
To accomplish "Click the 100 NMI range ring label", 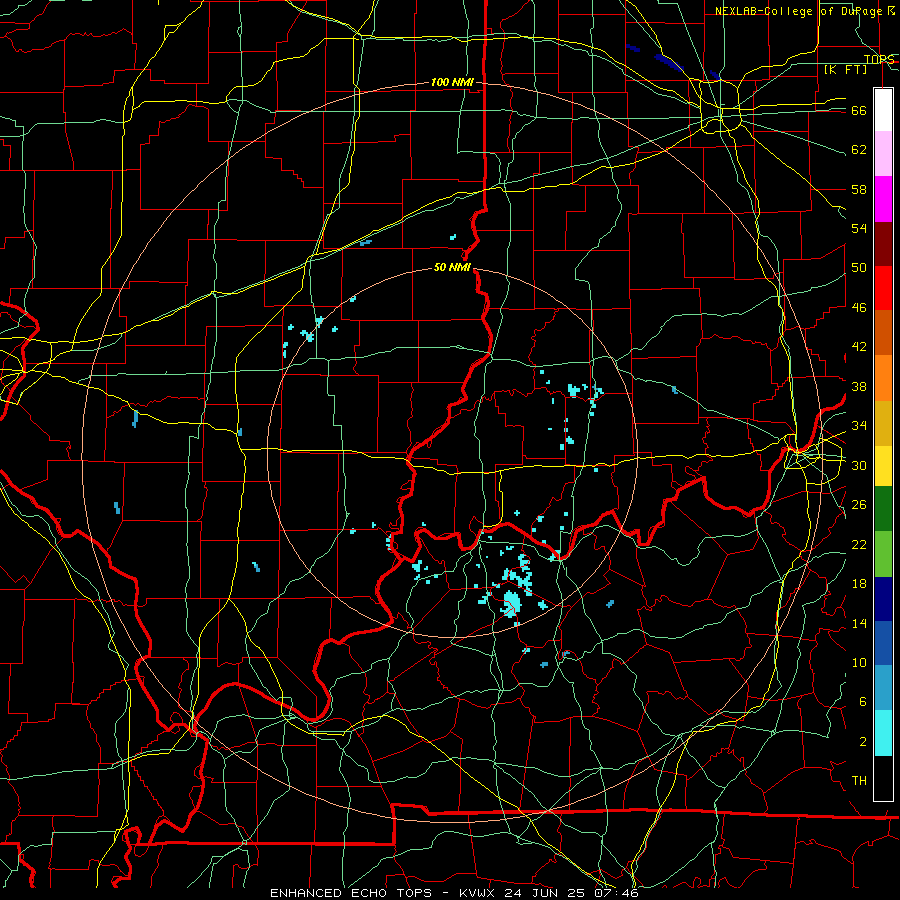I will (x=452, y=82).
